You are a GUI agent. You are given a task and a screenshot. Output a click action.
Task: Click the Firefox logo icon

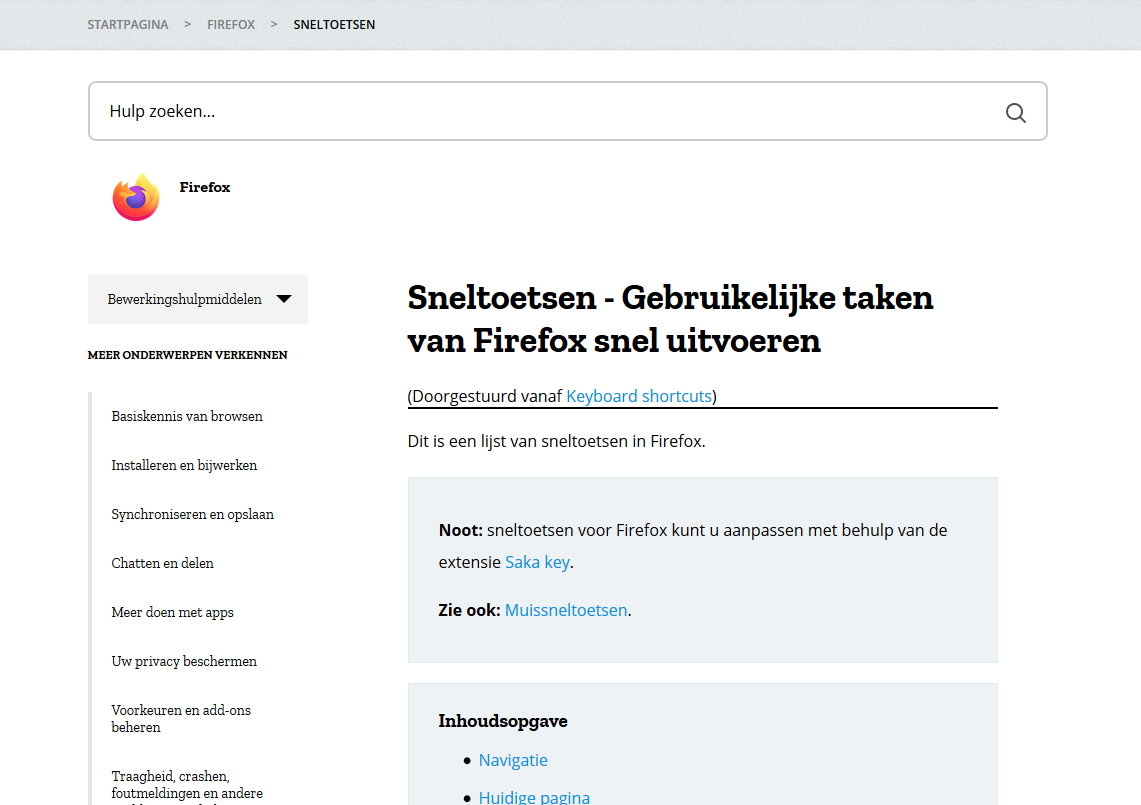(x=136, y=197)
